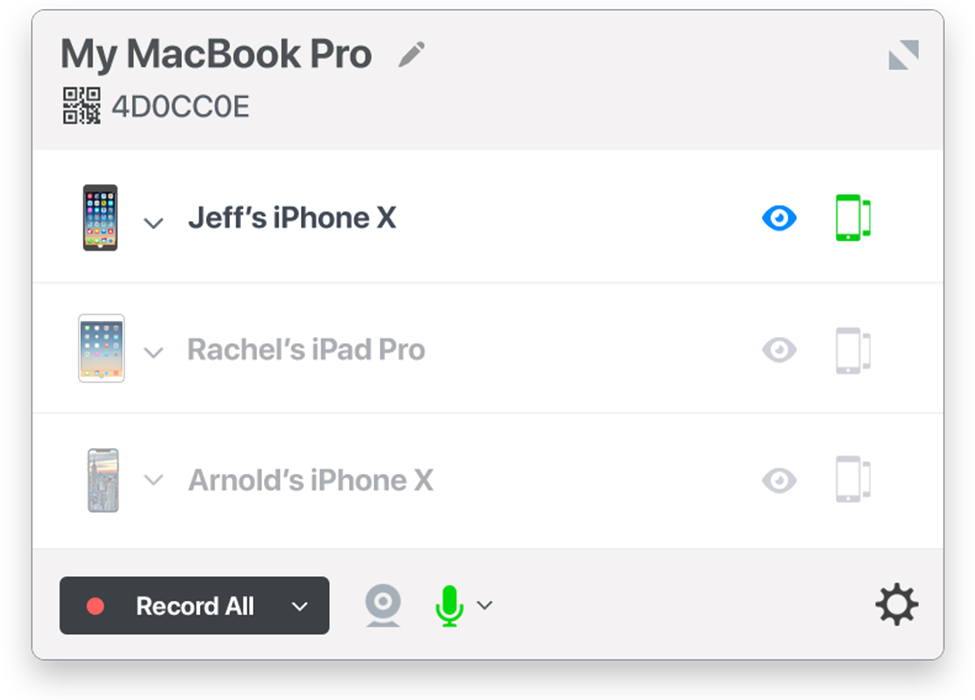Image resolution: width=975 pixels, height=700 pixels.
Task: Expand the chevron beside Jeff's iPhone X
Action: [x=154, y=223]
